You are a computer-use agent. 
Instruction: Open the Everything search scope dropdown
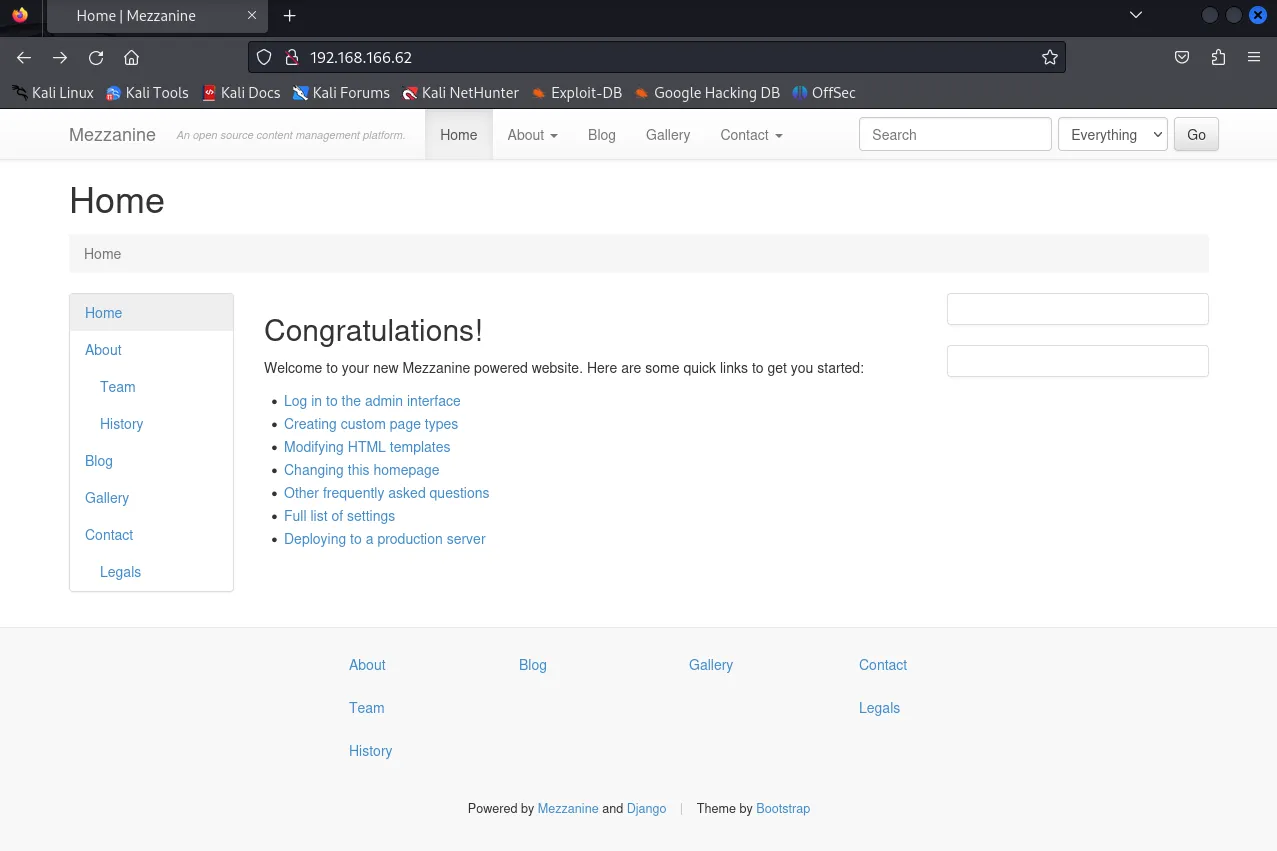1113,134
